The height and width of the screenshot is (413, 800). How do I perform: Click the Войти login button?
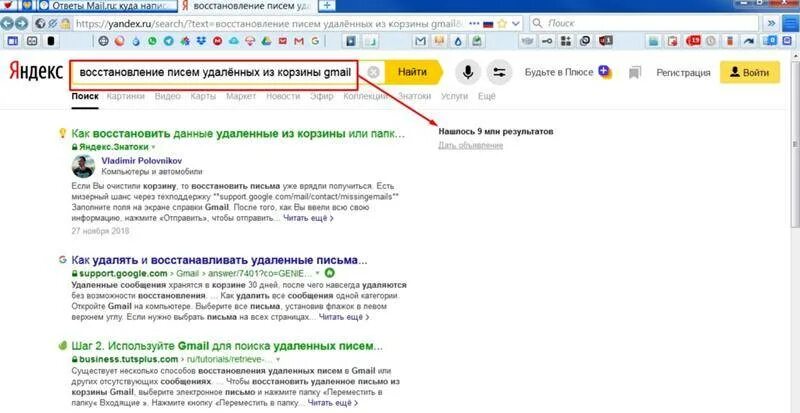749,72
